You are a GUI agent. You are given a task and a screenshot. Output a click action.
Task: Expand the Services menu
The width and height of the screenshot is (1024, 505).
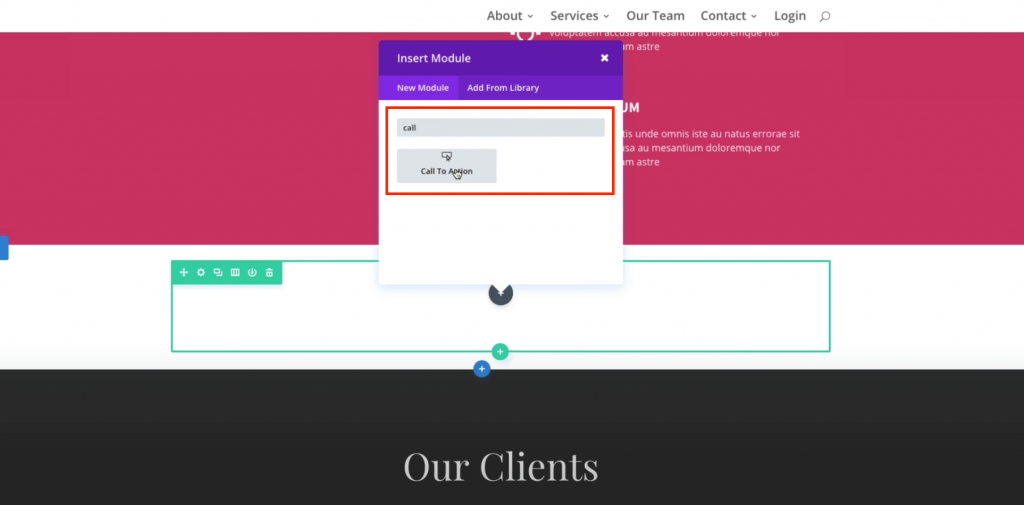tap(580, 16)
